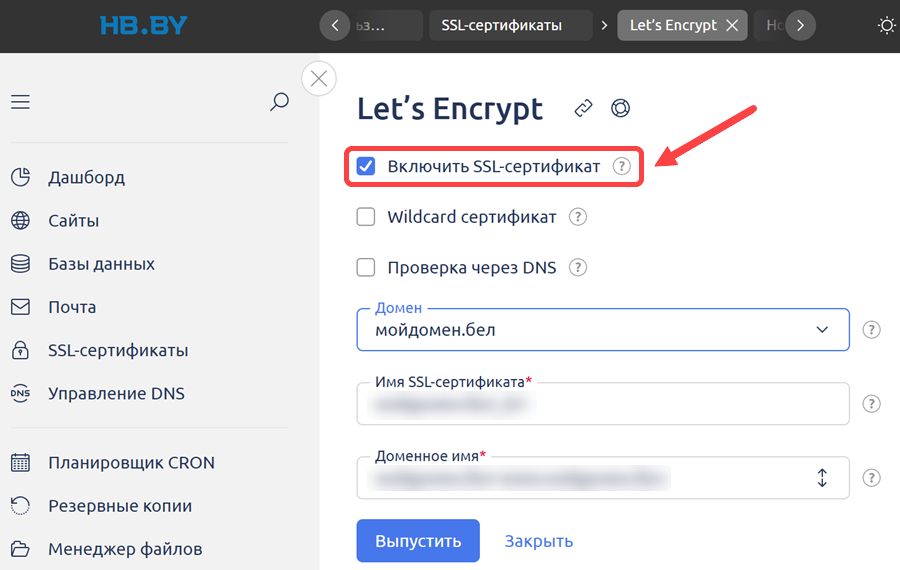Uncheck Включить SSL-сертификат checkbox

click(x=366, y=166)
